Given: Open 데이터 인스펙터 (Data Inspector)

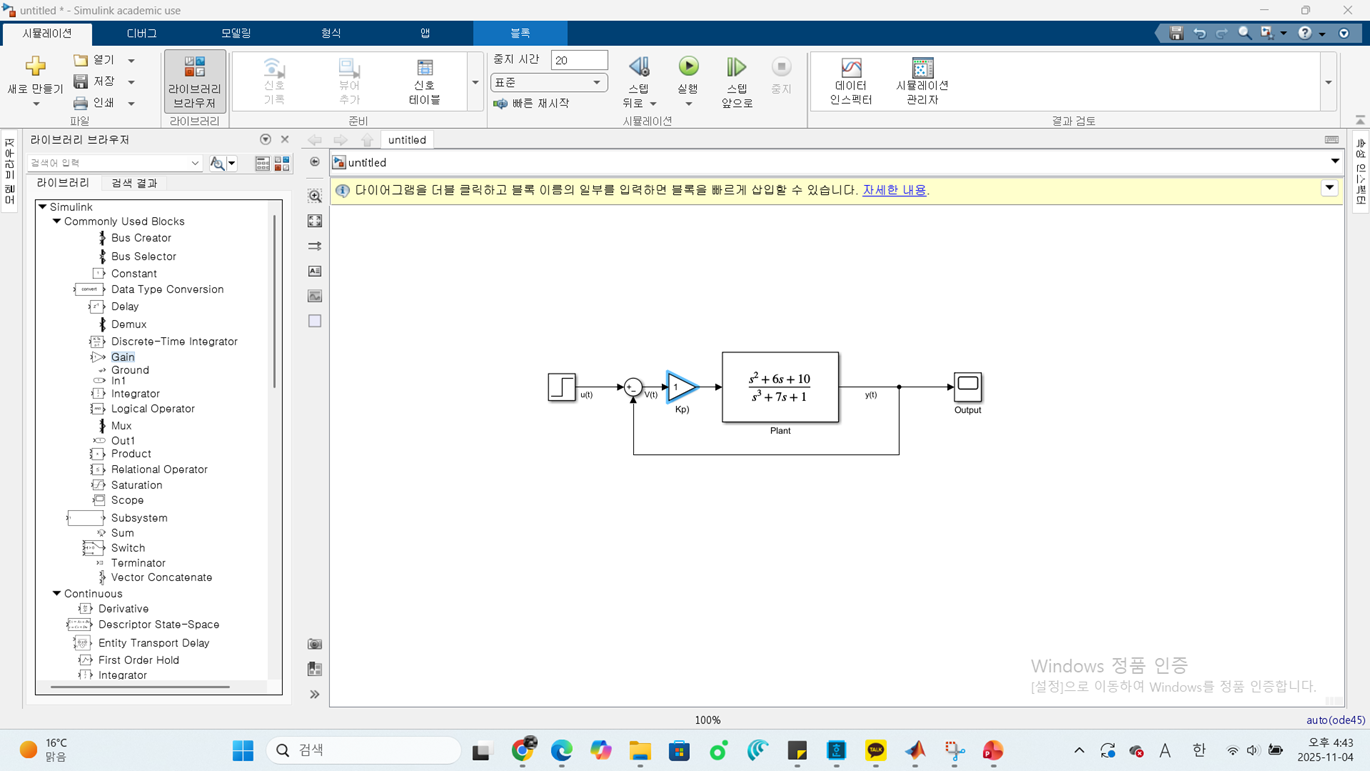Looking at the screenshot, I should pos(851,81).
